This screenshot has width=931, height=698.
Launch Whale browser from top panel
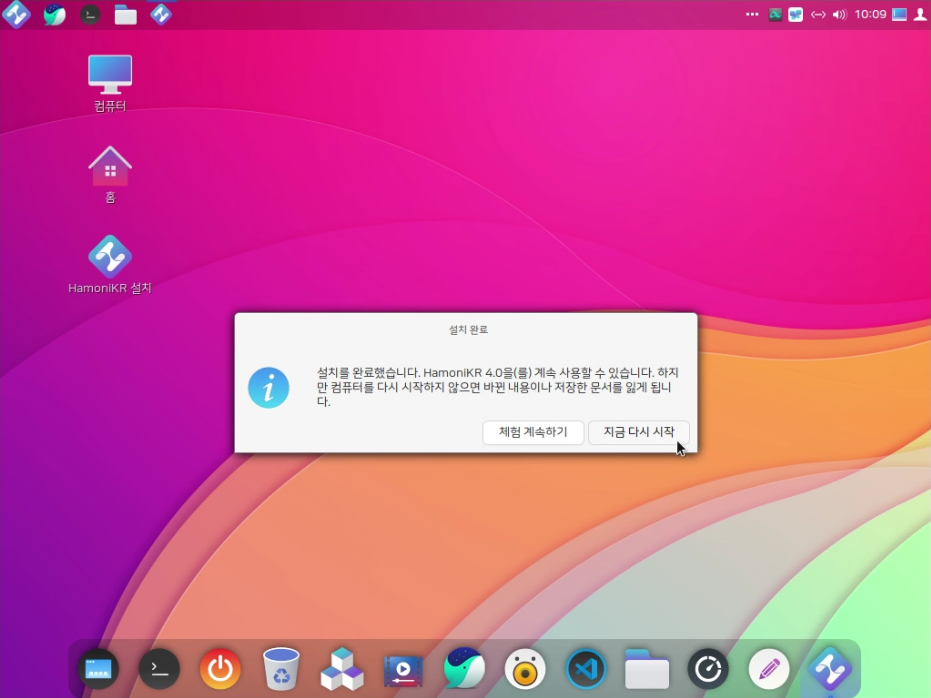click(x=54, y=15)
